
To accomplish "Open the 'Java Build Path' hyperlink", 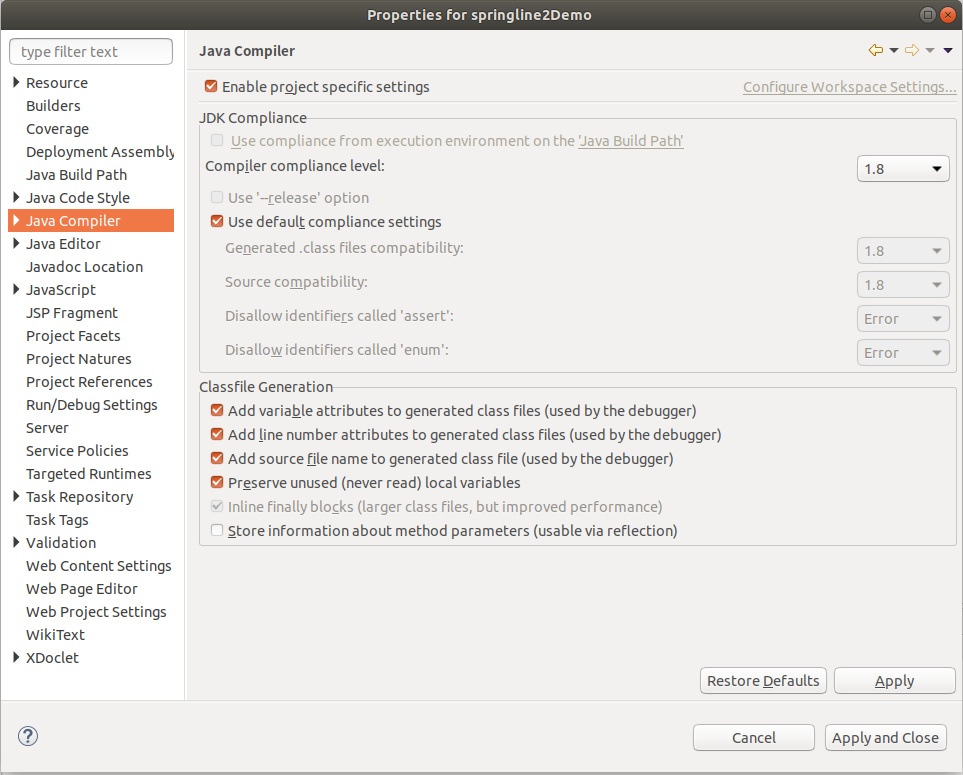I will 631,141.
